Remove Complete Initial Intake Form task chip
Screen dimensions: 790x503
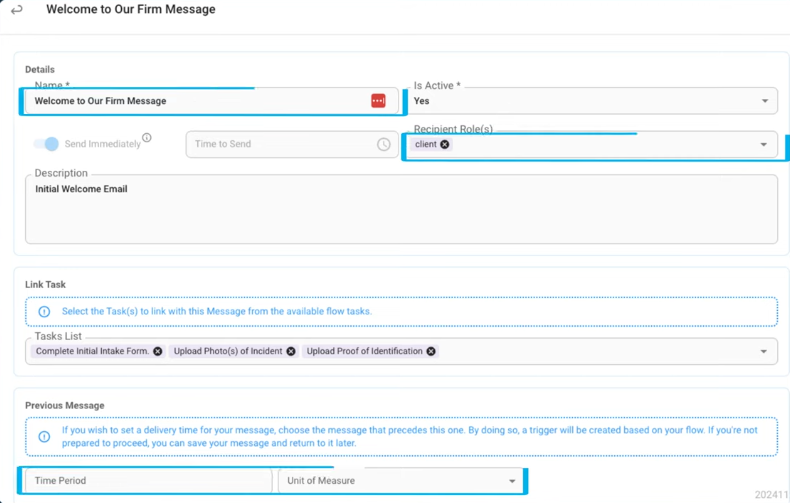158,351
